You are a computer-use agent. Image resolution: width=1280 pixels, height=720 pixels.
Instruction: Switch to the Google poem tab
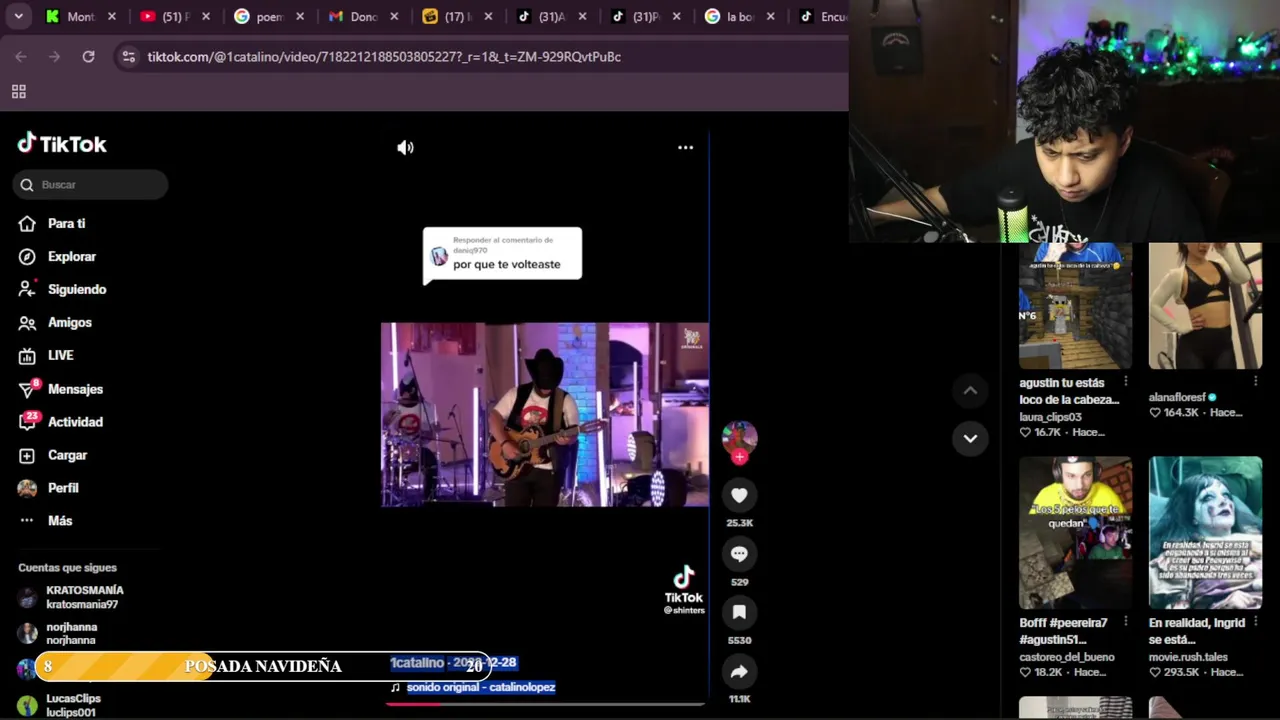270,17
